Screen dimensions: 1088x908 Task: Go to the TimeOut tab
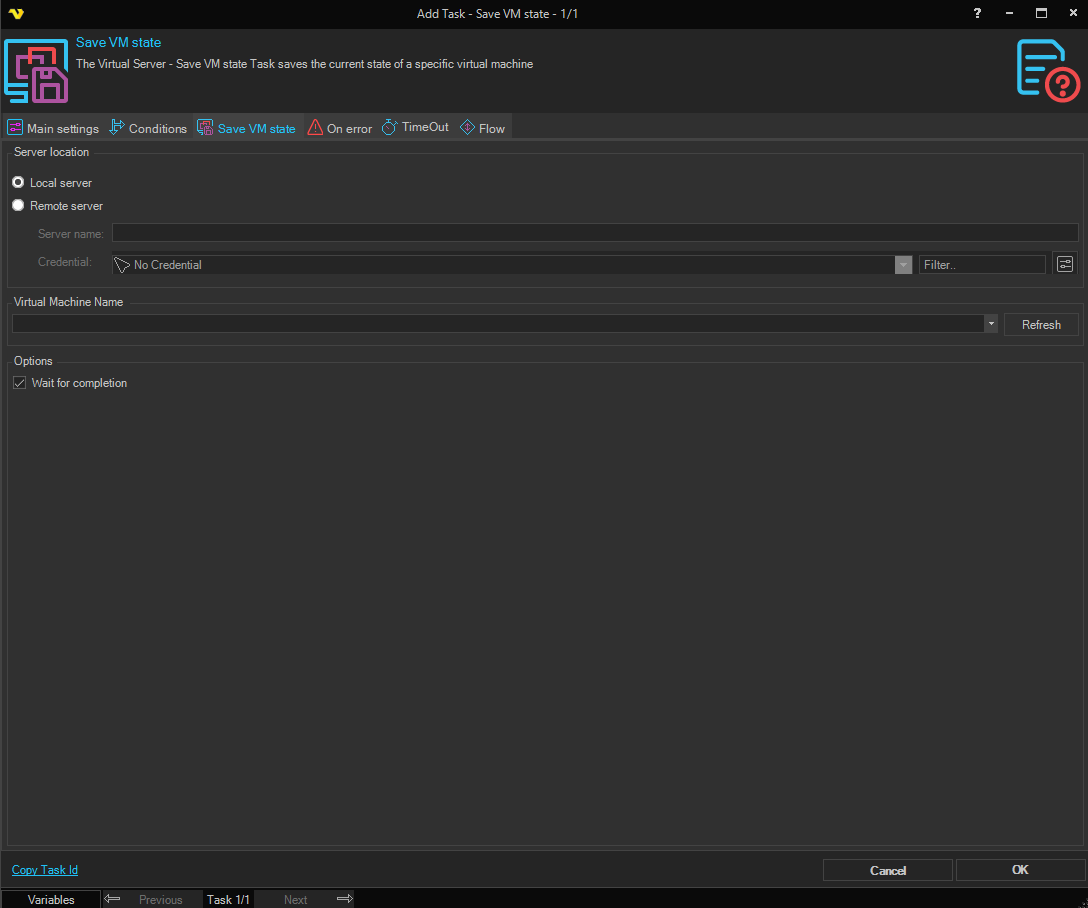415,128
